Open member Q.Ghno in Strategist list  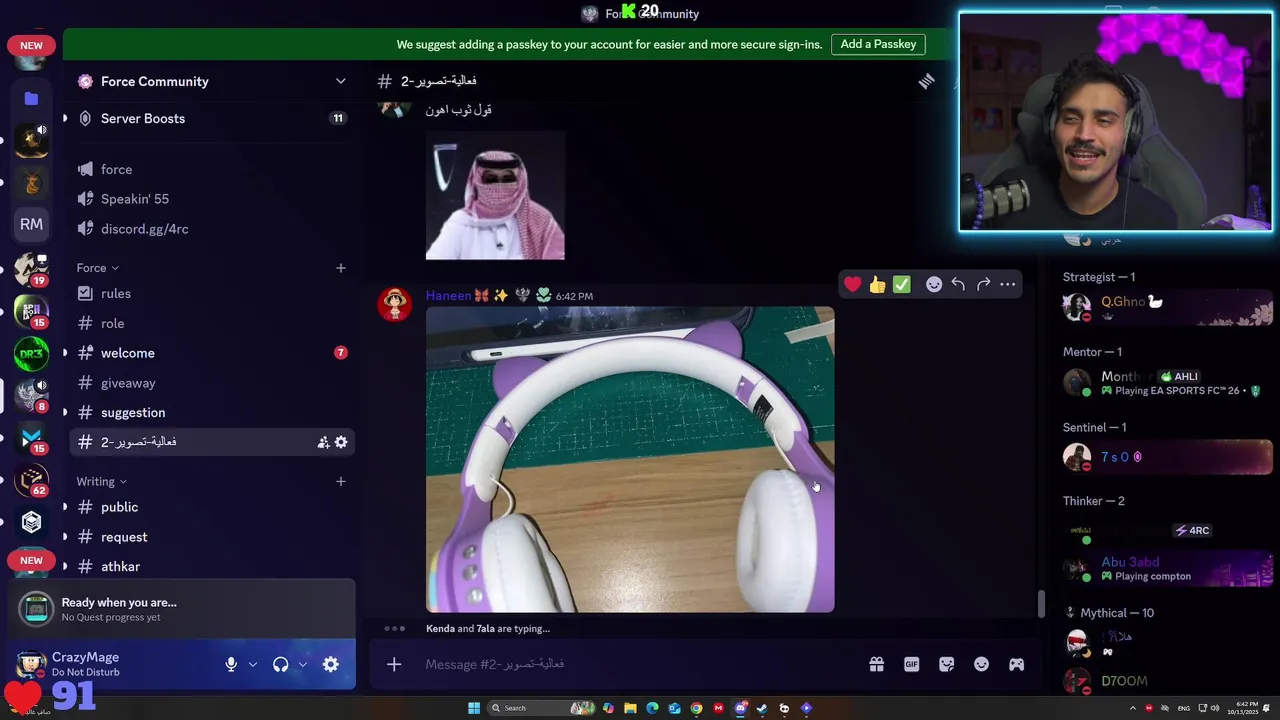(x=1166, y=305)
